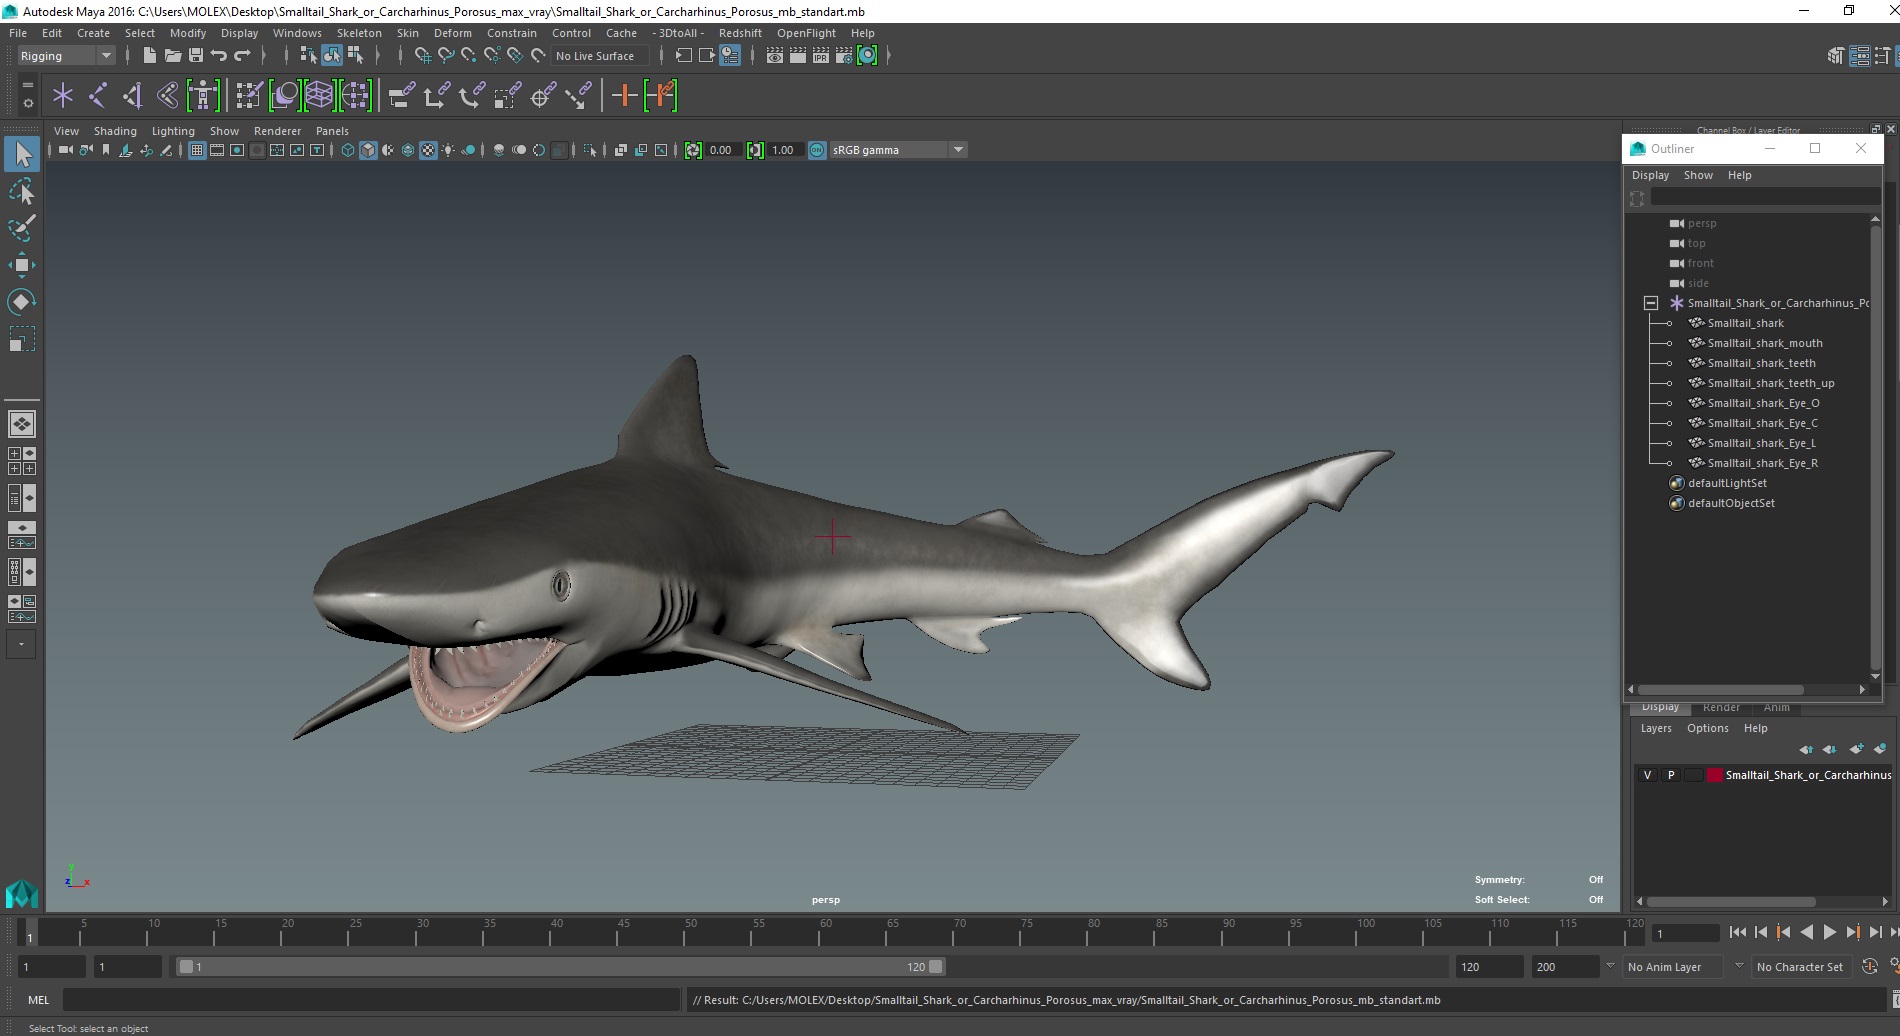Click the Single Pane layout icon
Image resolution: width=1900 pixels, height=1036 pixels.
point(22,424)
